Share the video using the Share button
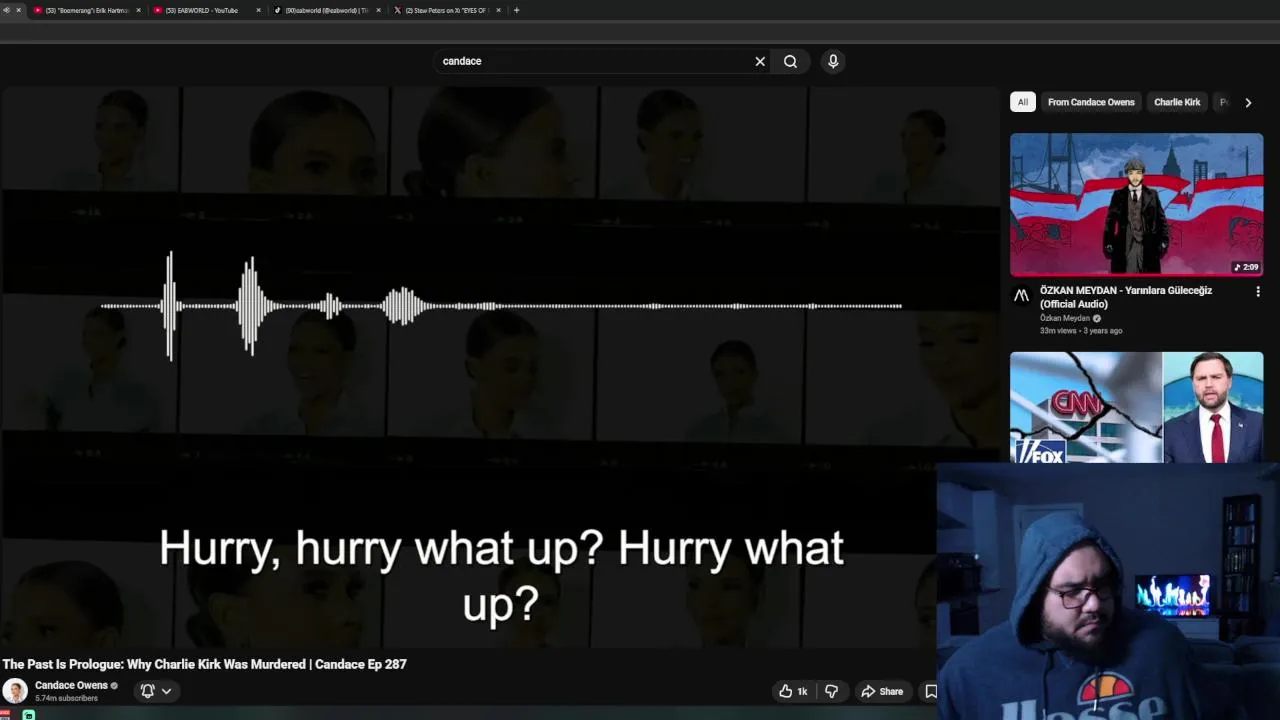 point(882,691)
